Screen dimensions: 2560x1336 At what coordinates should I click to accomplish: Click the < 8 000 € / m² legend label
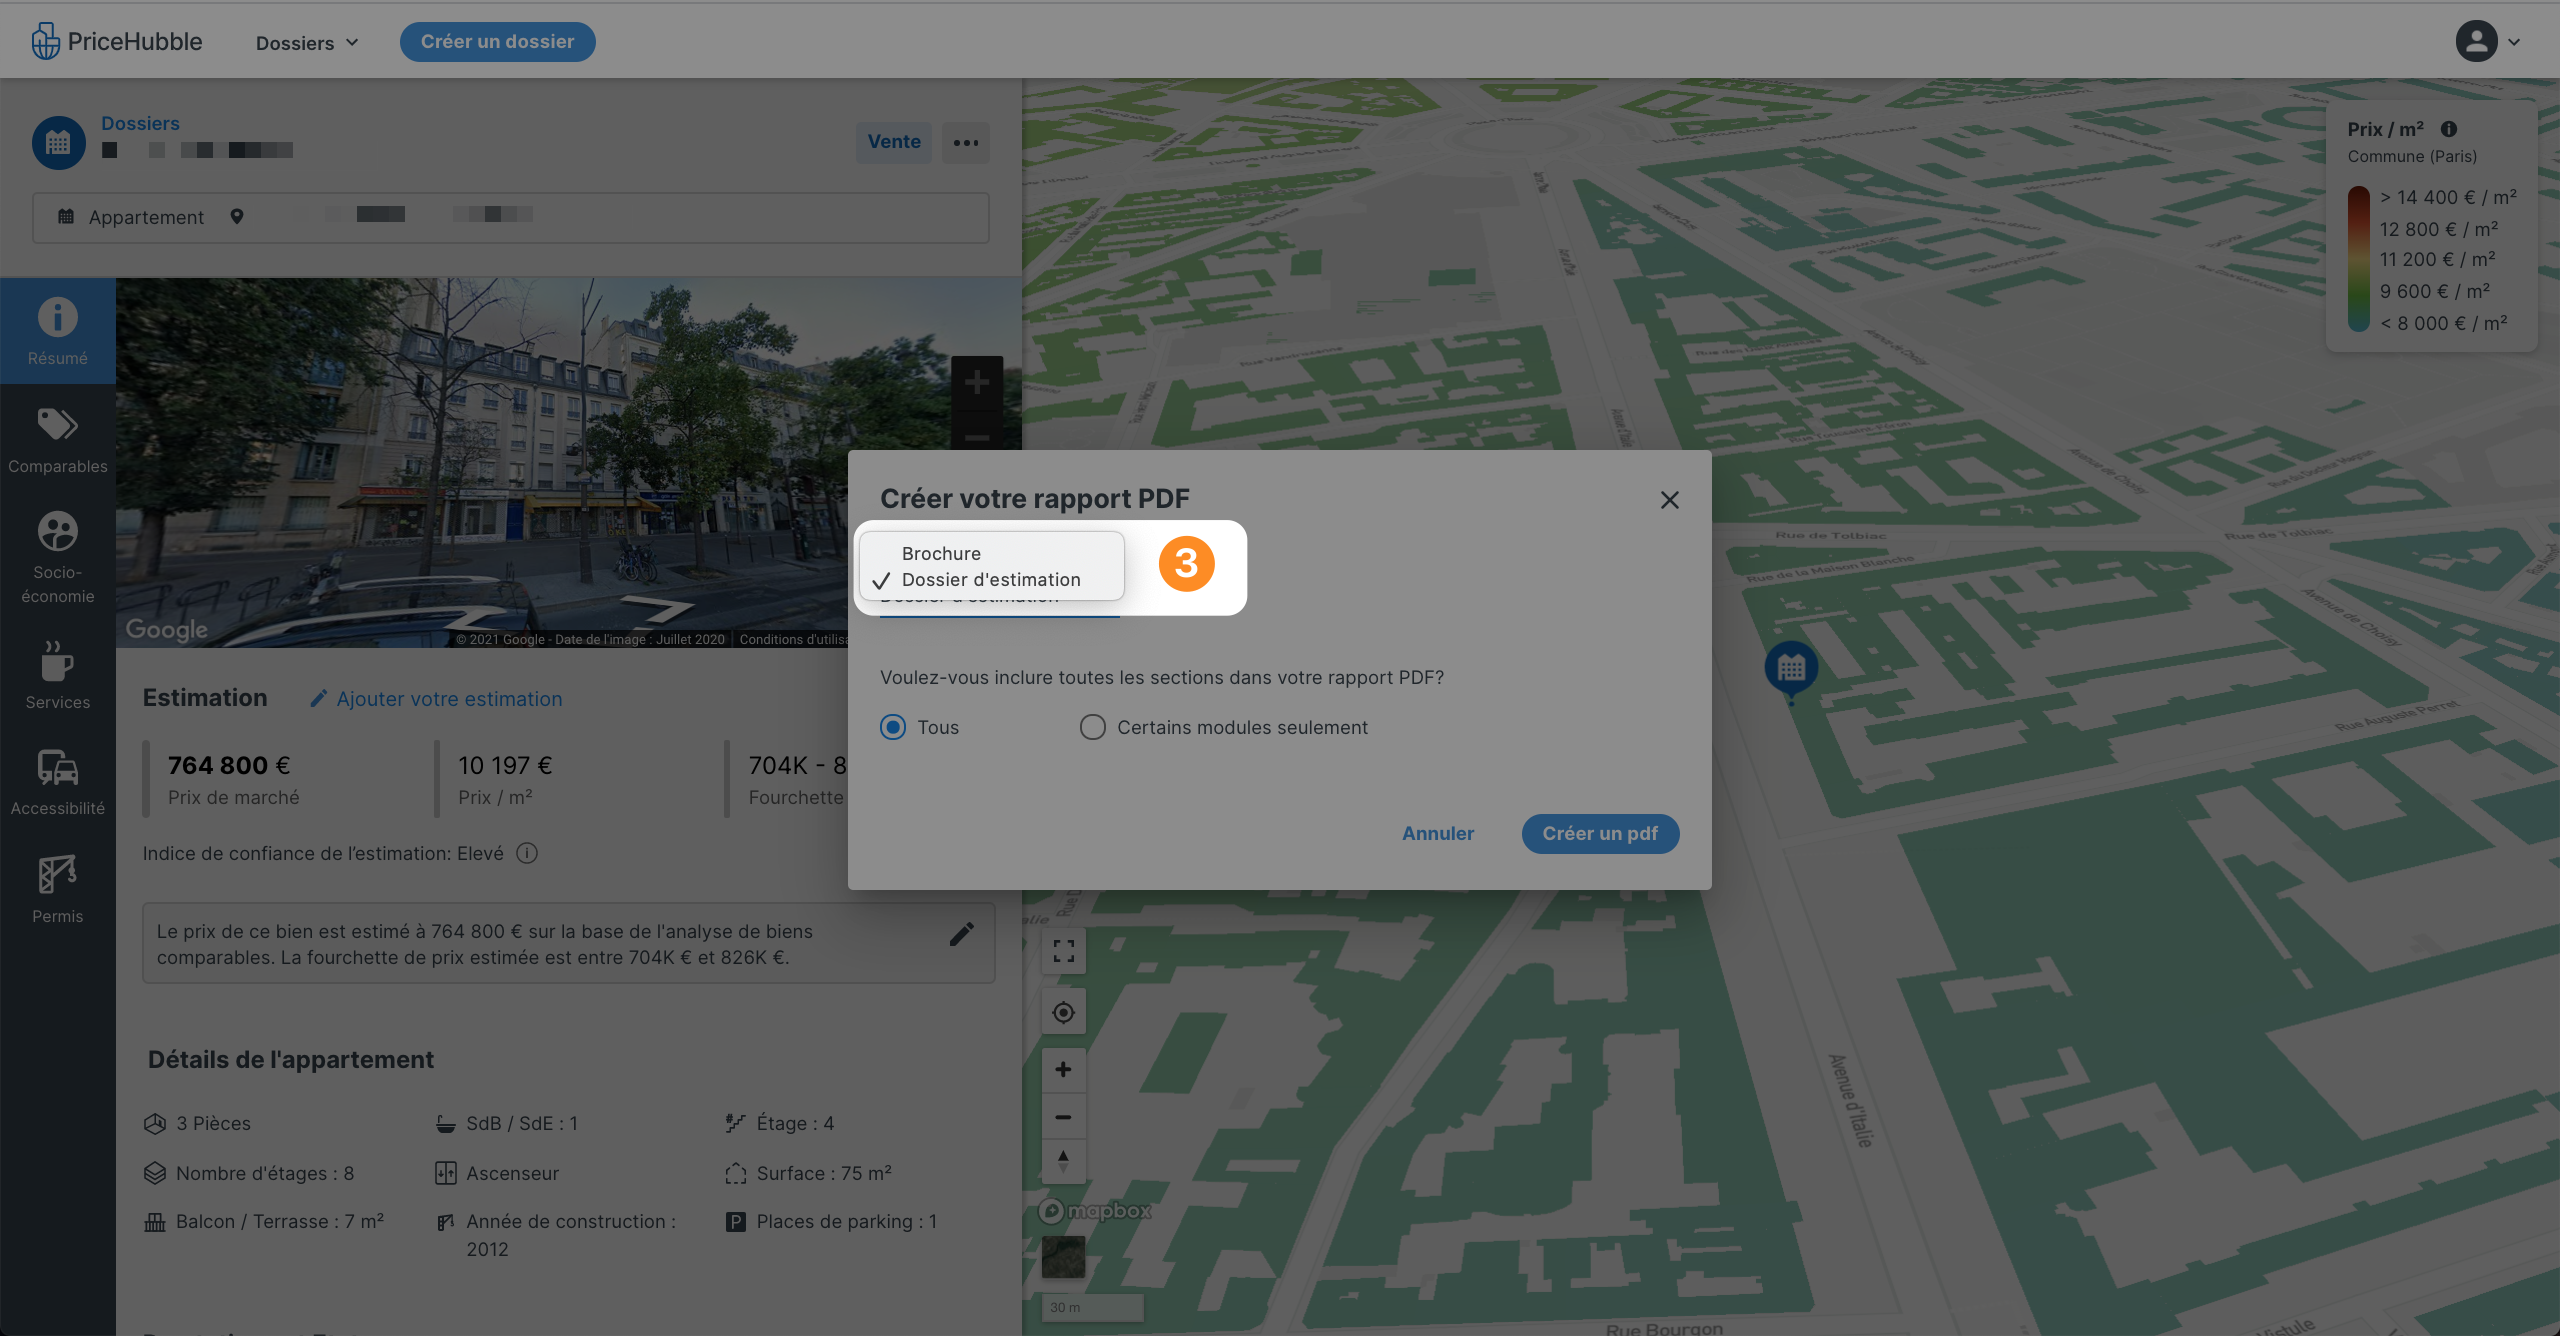pyautogui.click(x=2443, y=324)
